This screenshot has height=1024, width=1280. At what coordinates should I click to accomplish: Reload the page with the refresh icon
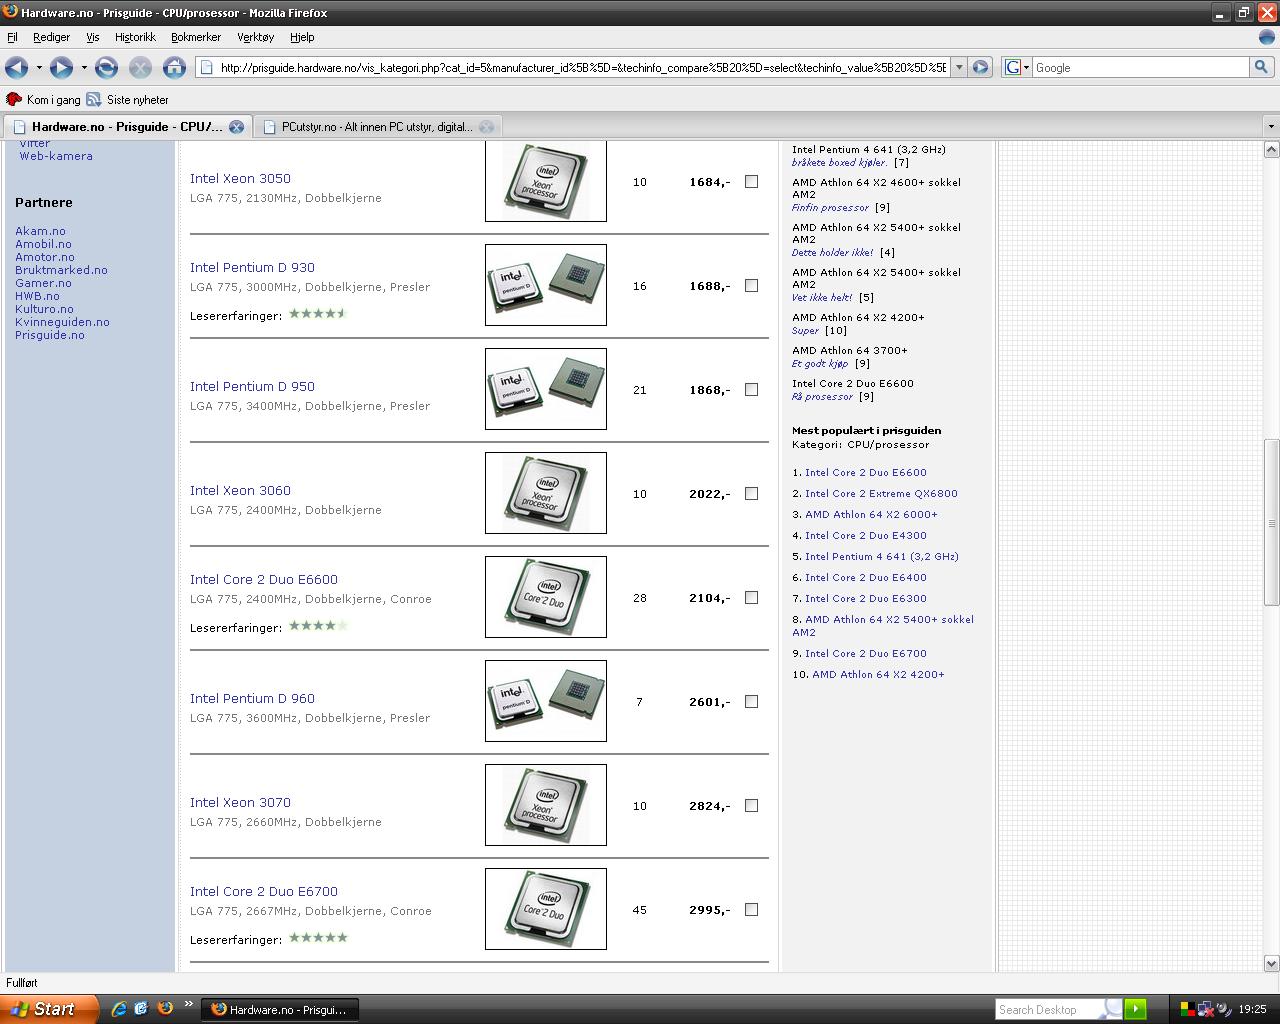coord(106,67)
